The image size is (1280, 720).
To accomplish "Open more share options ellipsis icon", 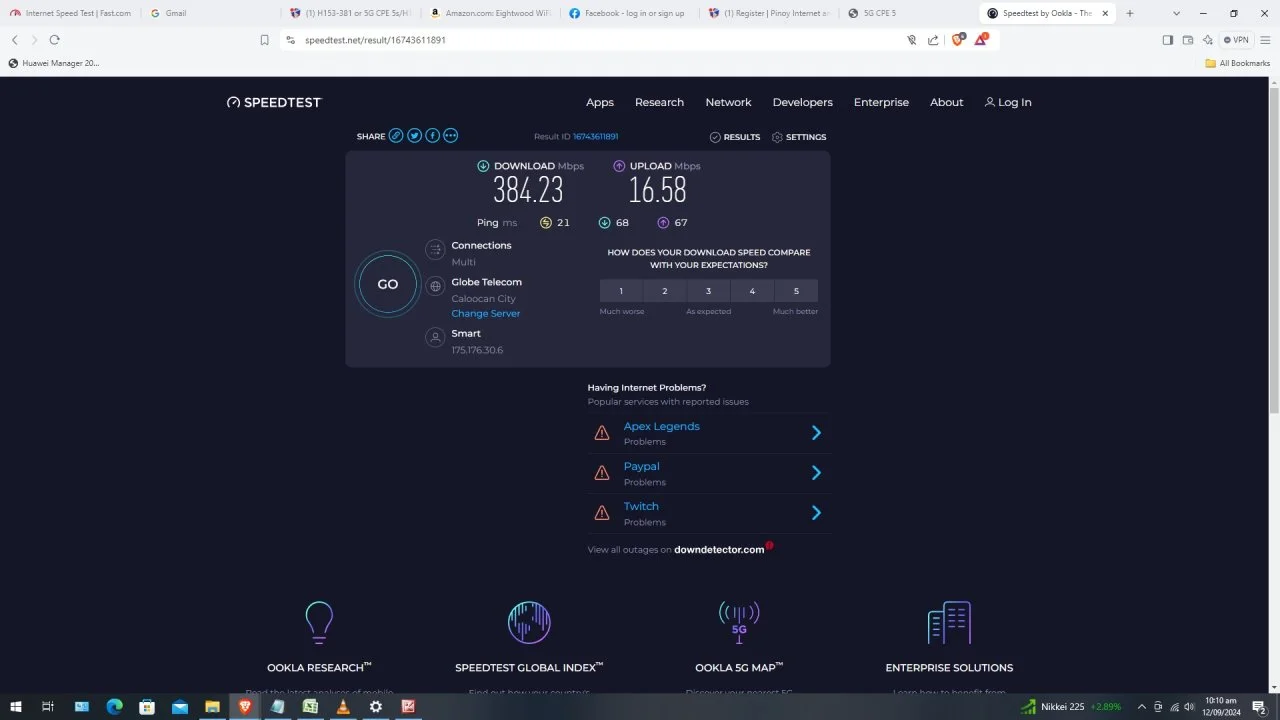I will tap(450, 136).
